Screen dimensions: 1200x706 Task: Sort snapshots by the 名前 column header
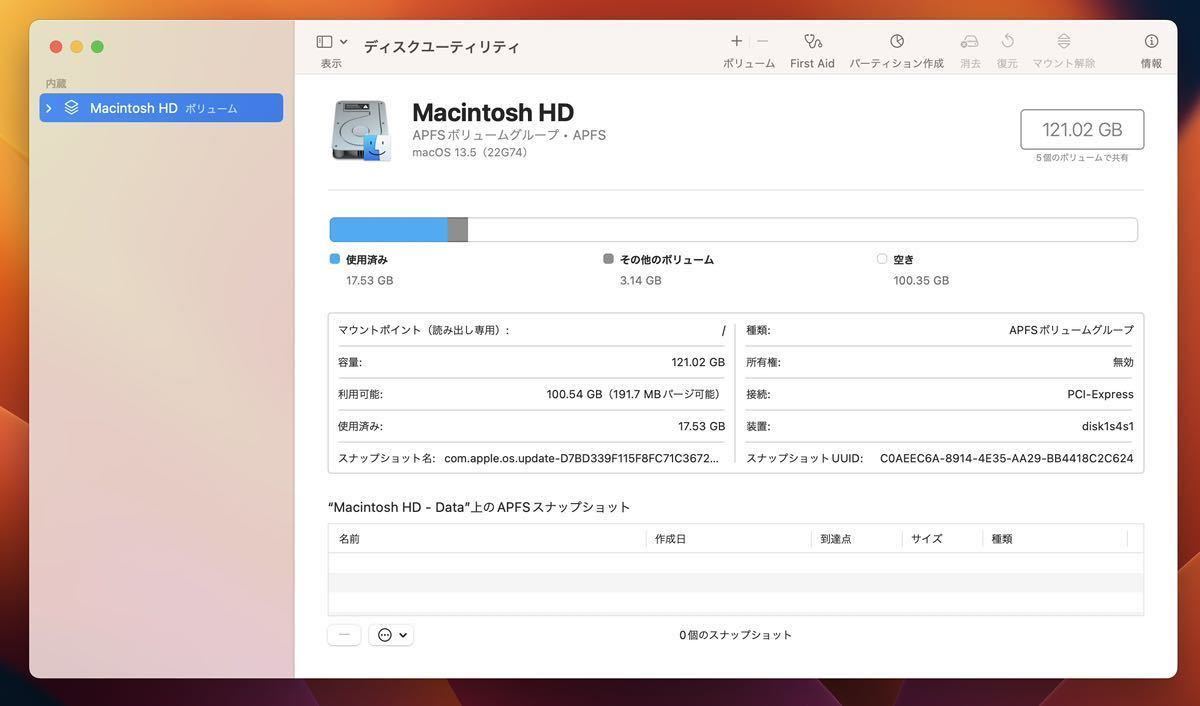point(487,539)
